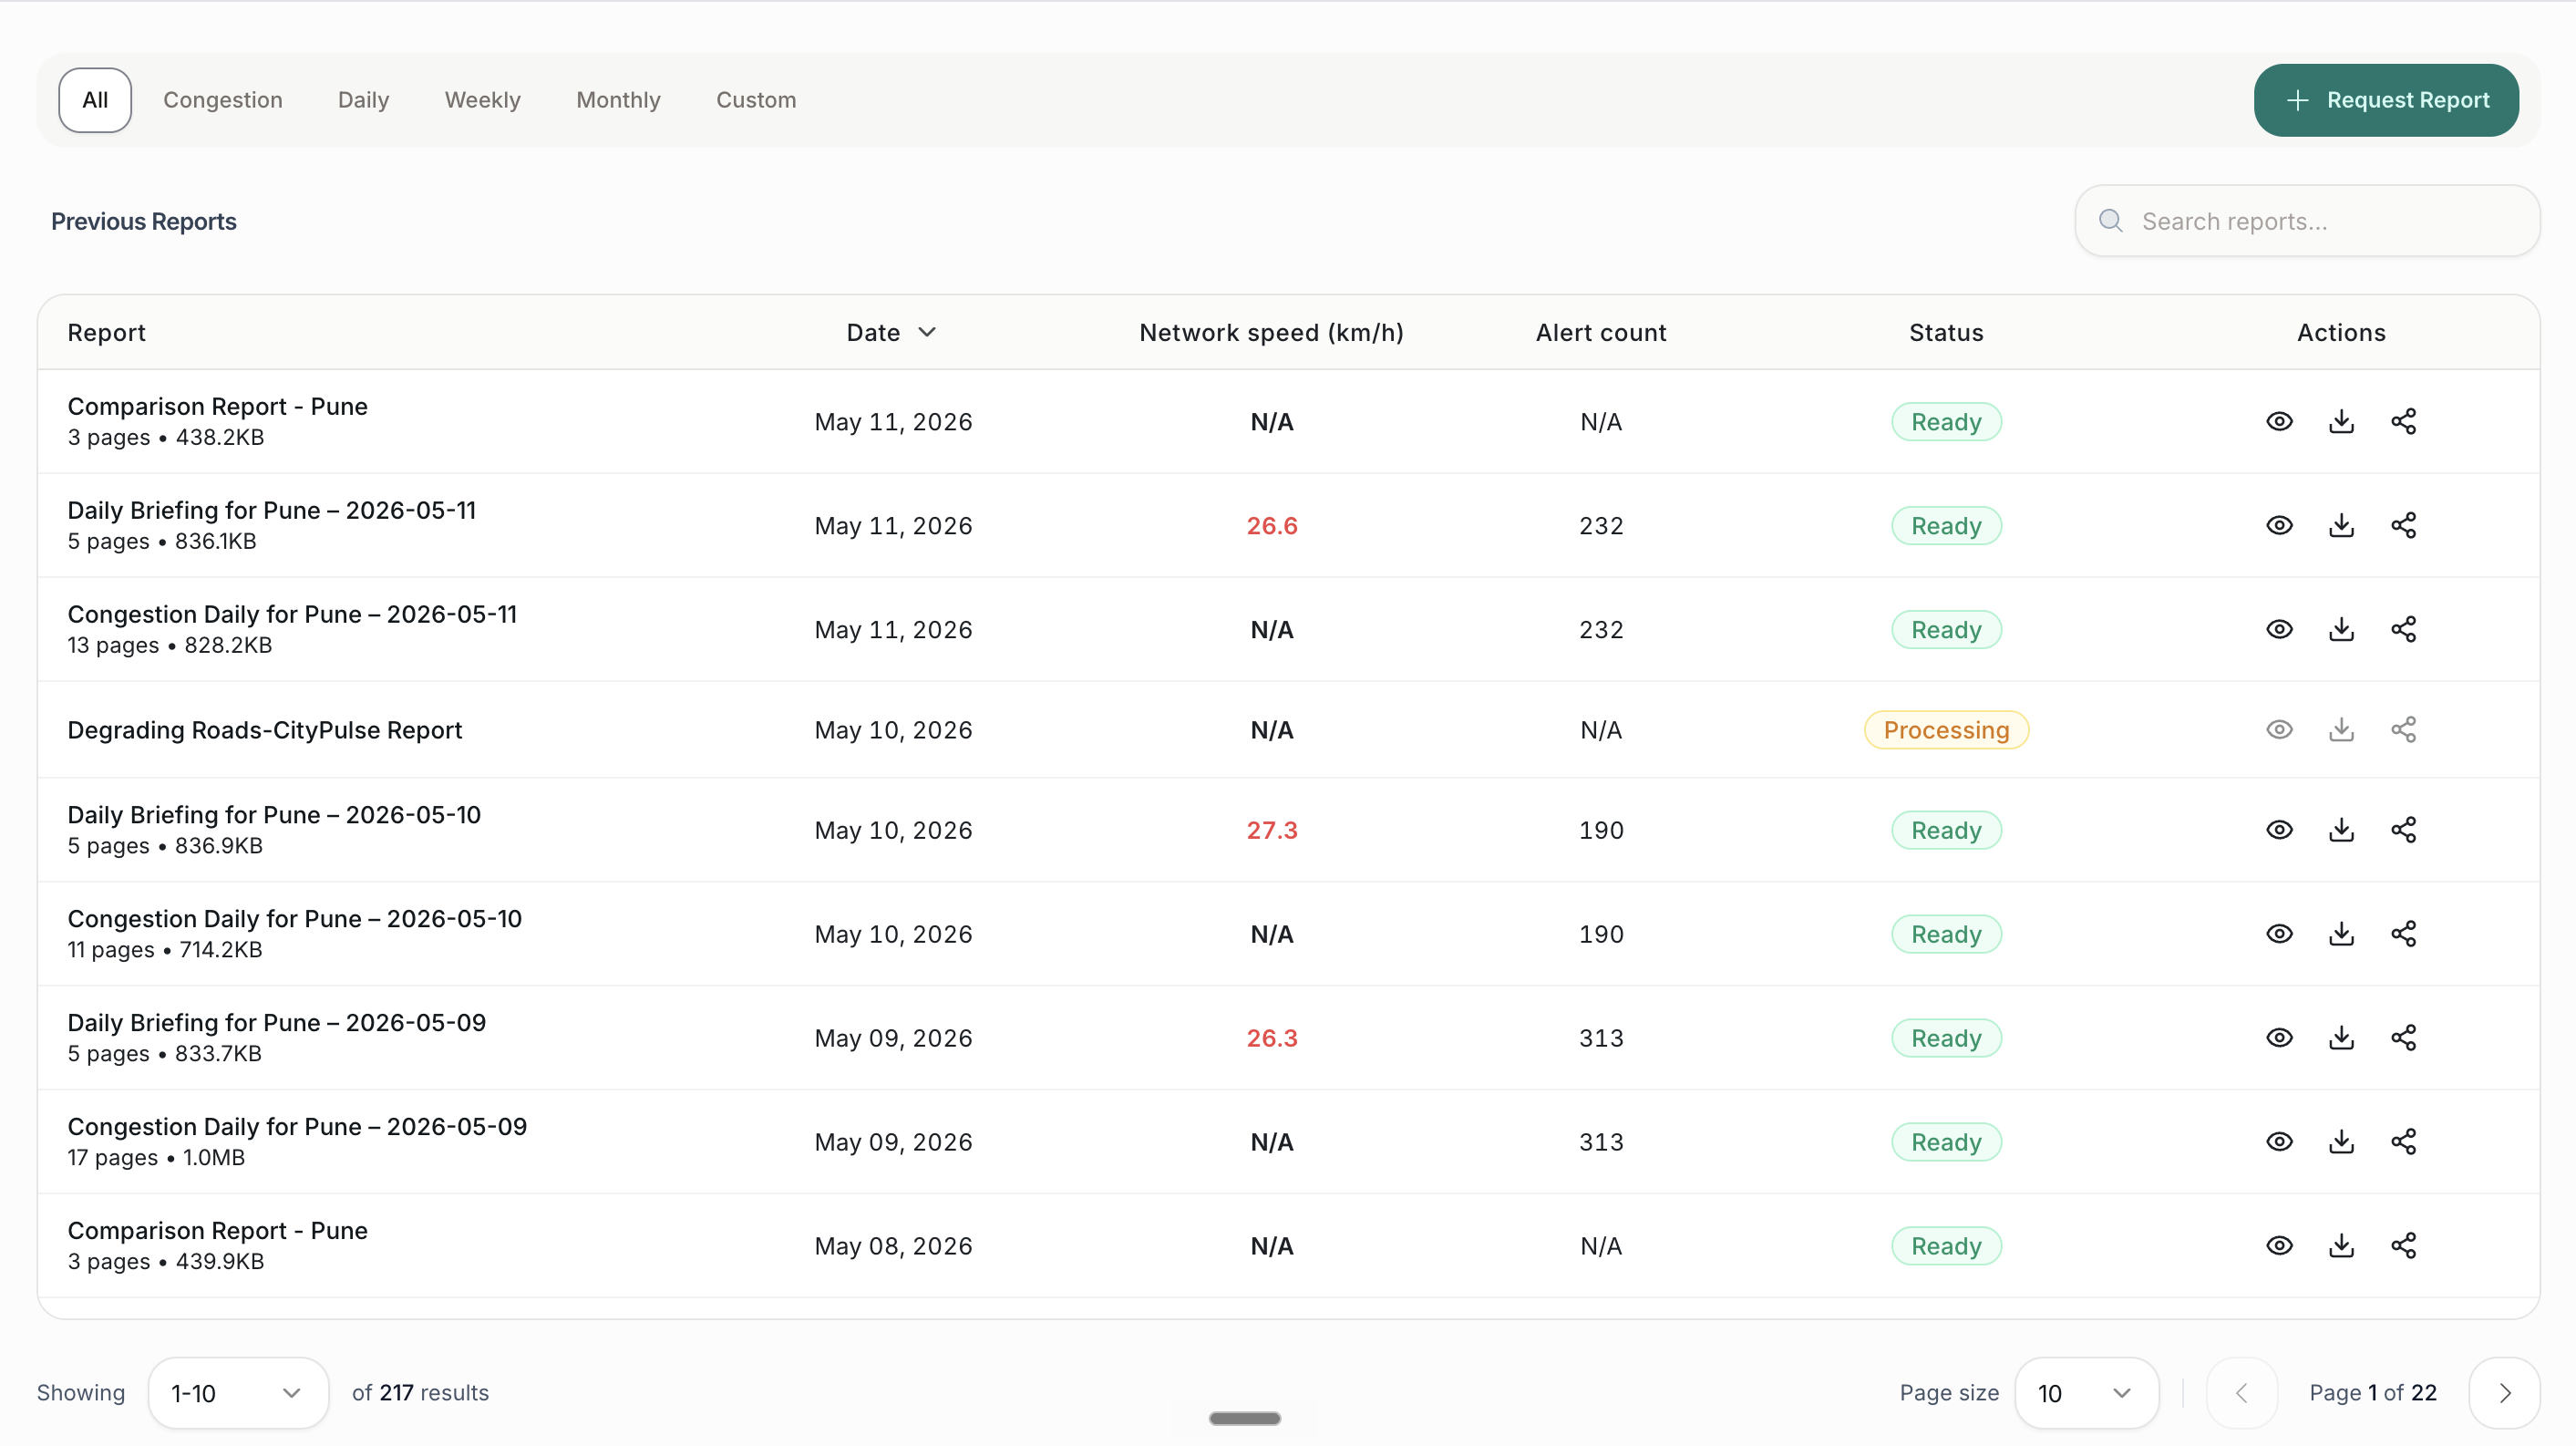Image resolution: width=2576 pixels, height=1446 pixels.
Task: Click the Request Report button
Action: coord(2386,100)
